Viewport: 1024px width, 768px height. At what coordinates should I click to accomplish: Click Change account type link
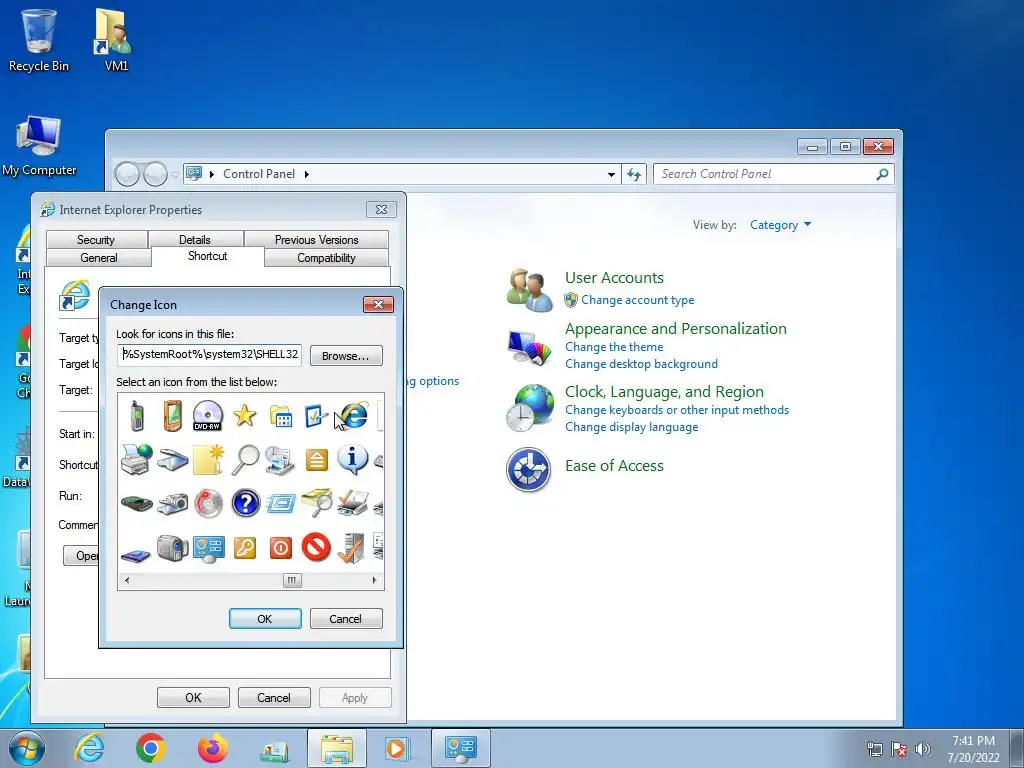[x=637, y=300]
